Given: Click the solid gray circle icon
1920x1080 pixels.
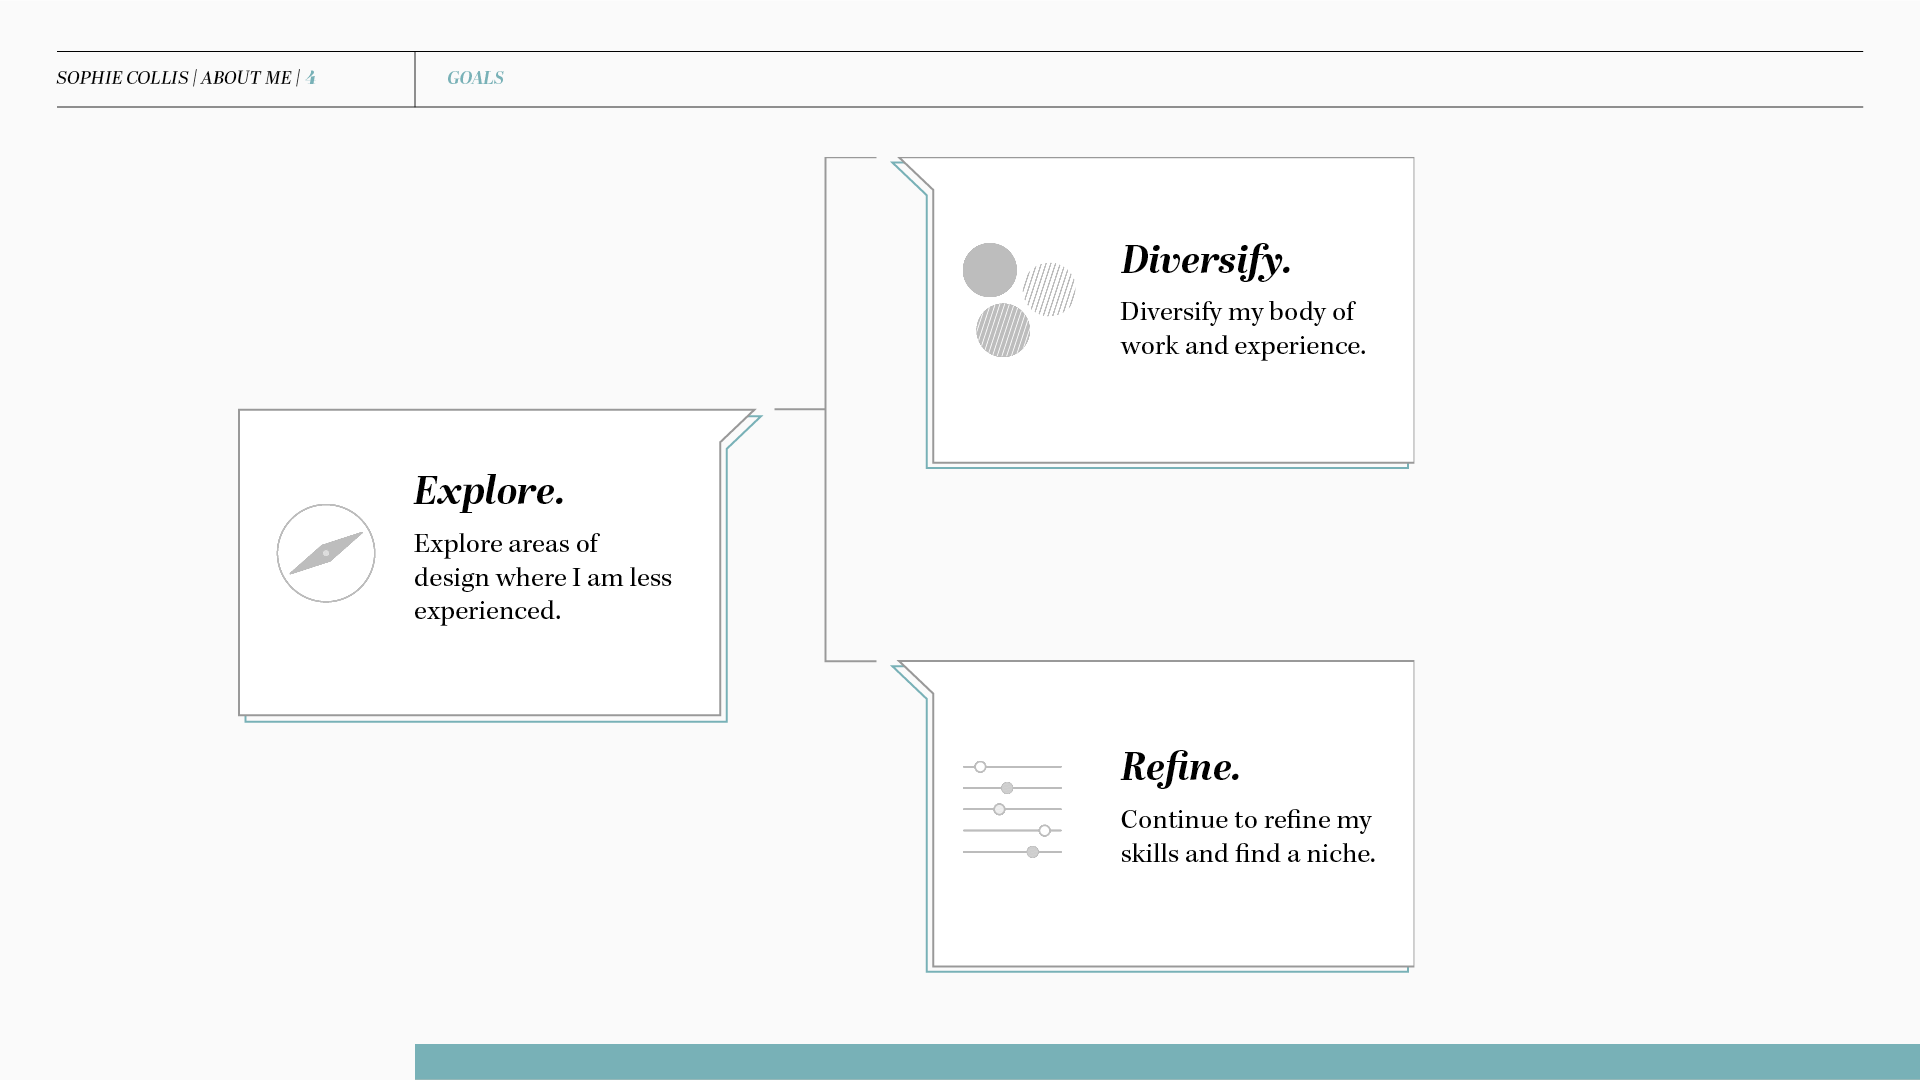Looking at the screenshot, I should [989, 270].
